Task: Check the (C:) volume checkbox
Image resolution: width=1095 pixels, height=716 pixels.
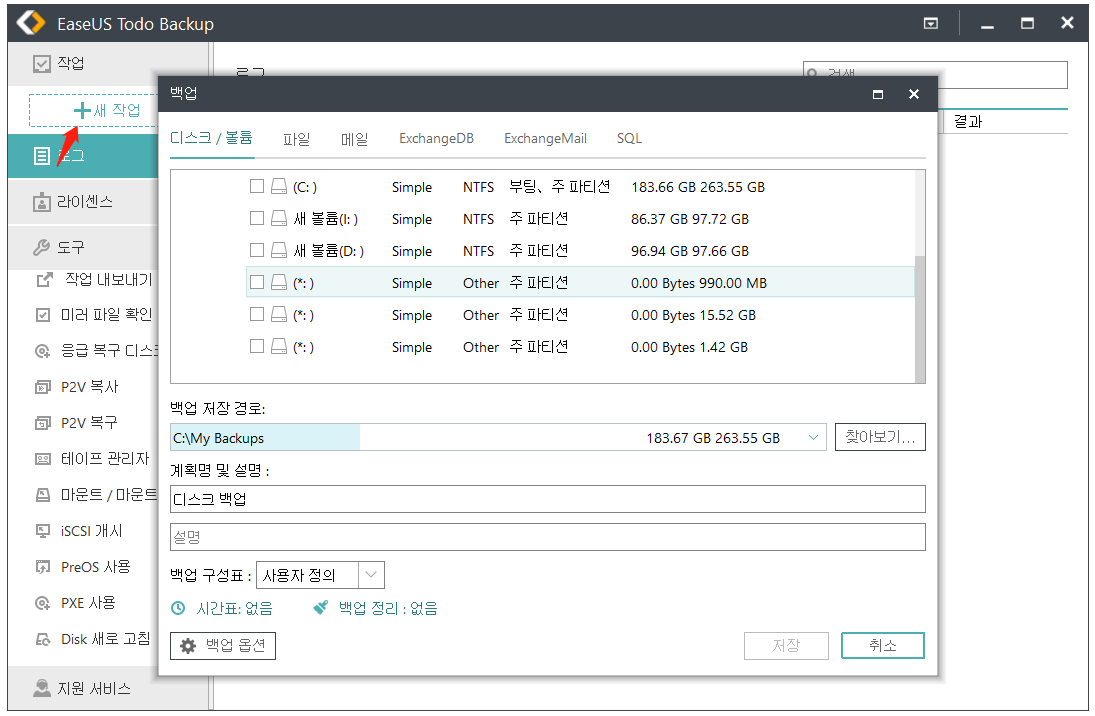Action: click(x=257, y=187)
